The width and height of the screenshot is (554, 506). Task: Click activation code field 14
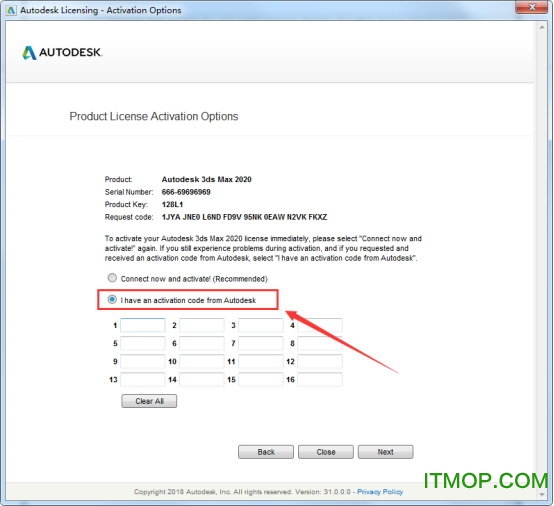[x=202, y=380]
